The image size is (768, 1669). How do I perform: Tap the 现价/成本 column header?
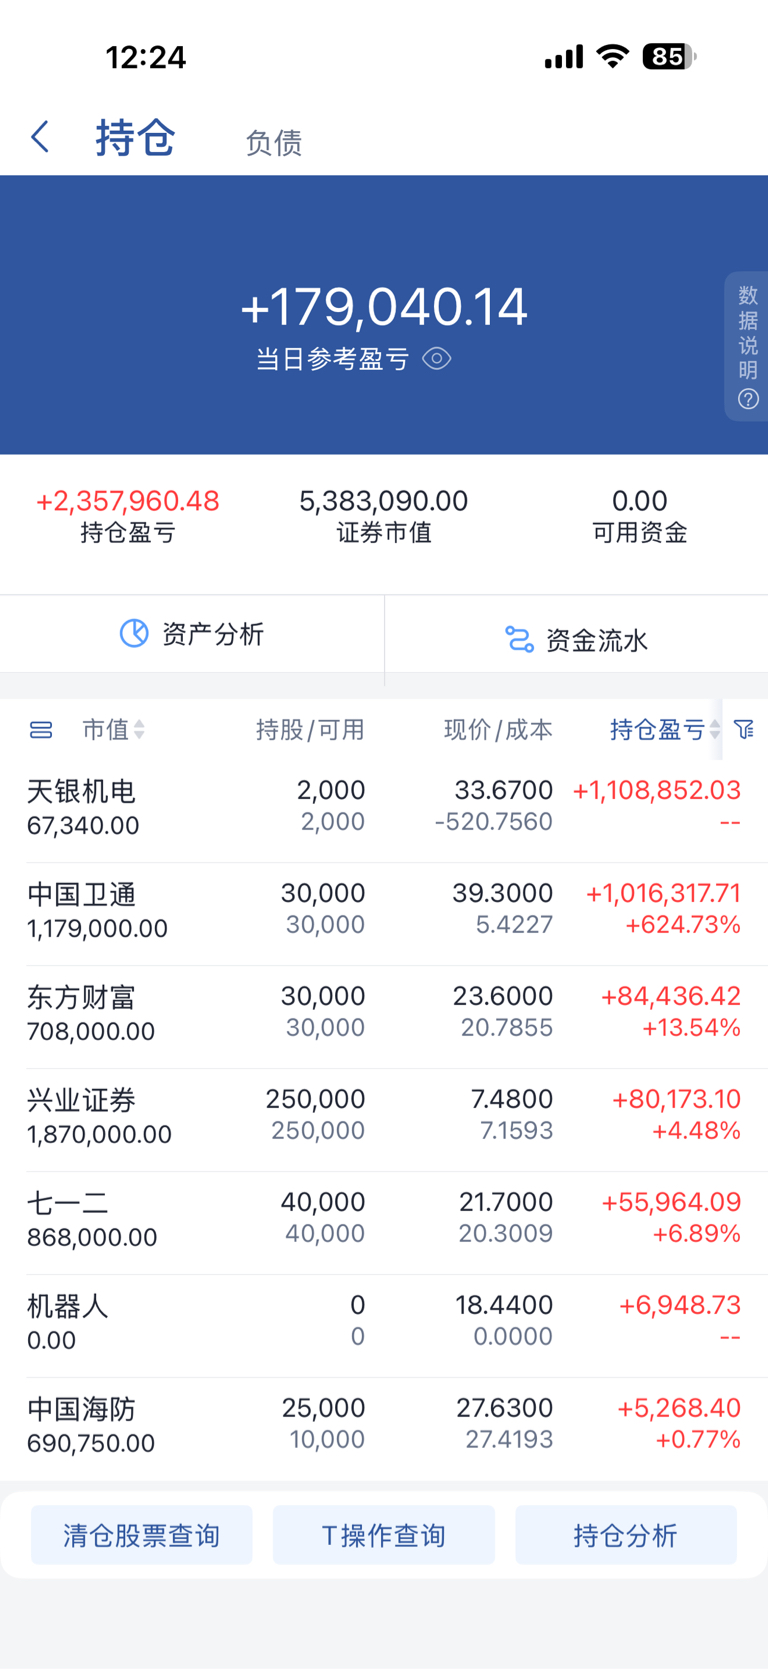click(x=498, y=730)
